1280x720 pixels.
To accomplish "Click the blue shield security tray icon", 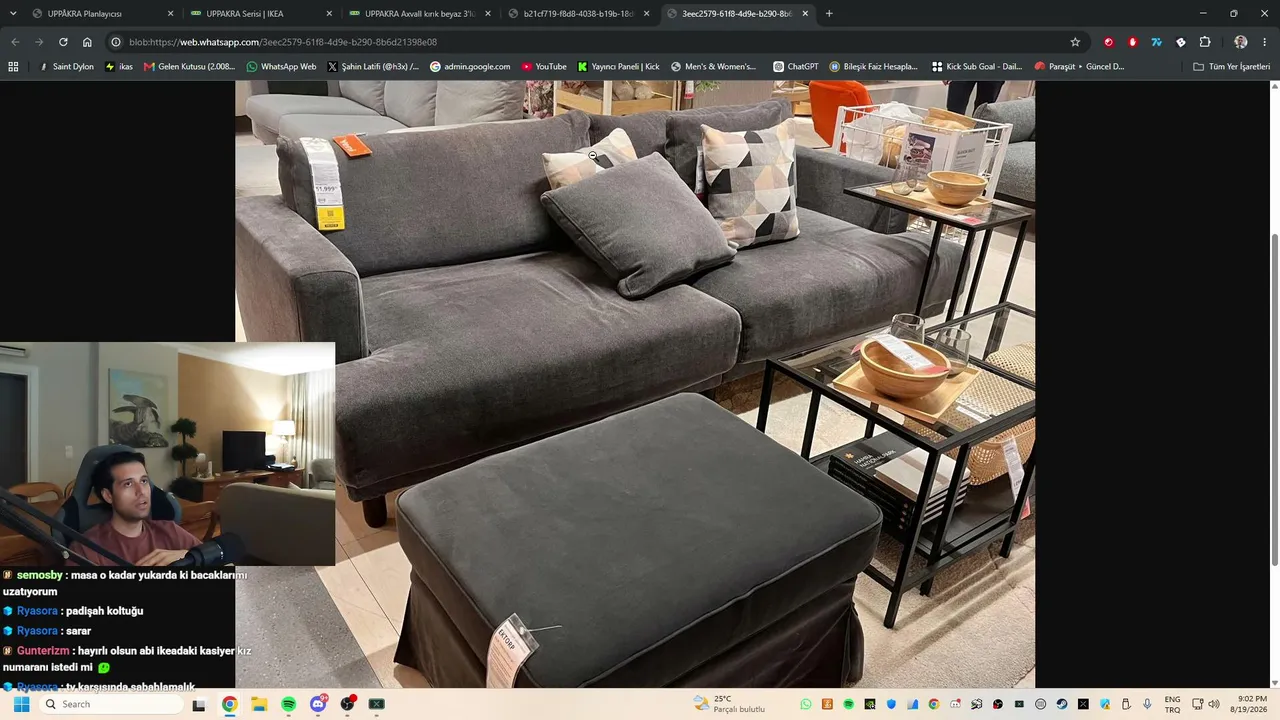I will click(891, 704).
